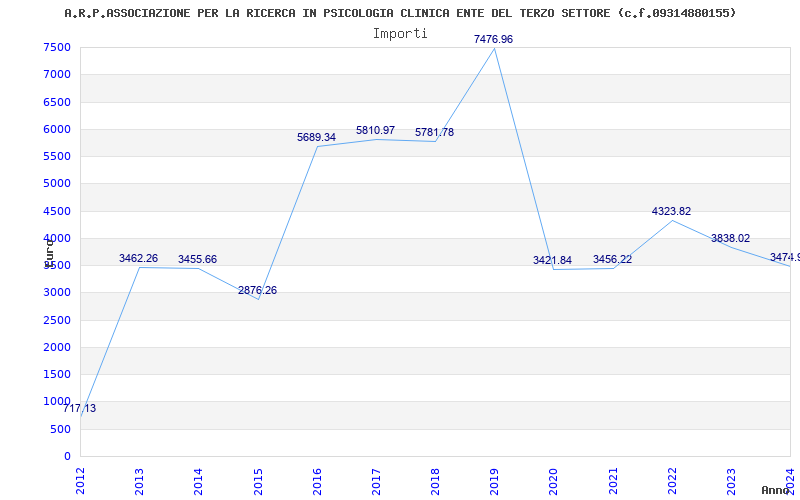Click x-axis year 2021
800x500 pixels.
pyautogui.click(x=613, y=481)
